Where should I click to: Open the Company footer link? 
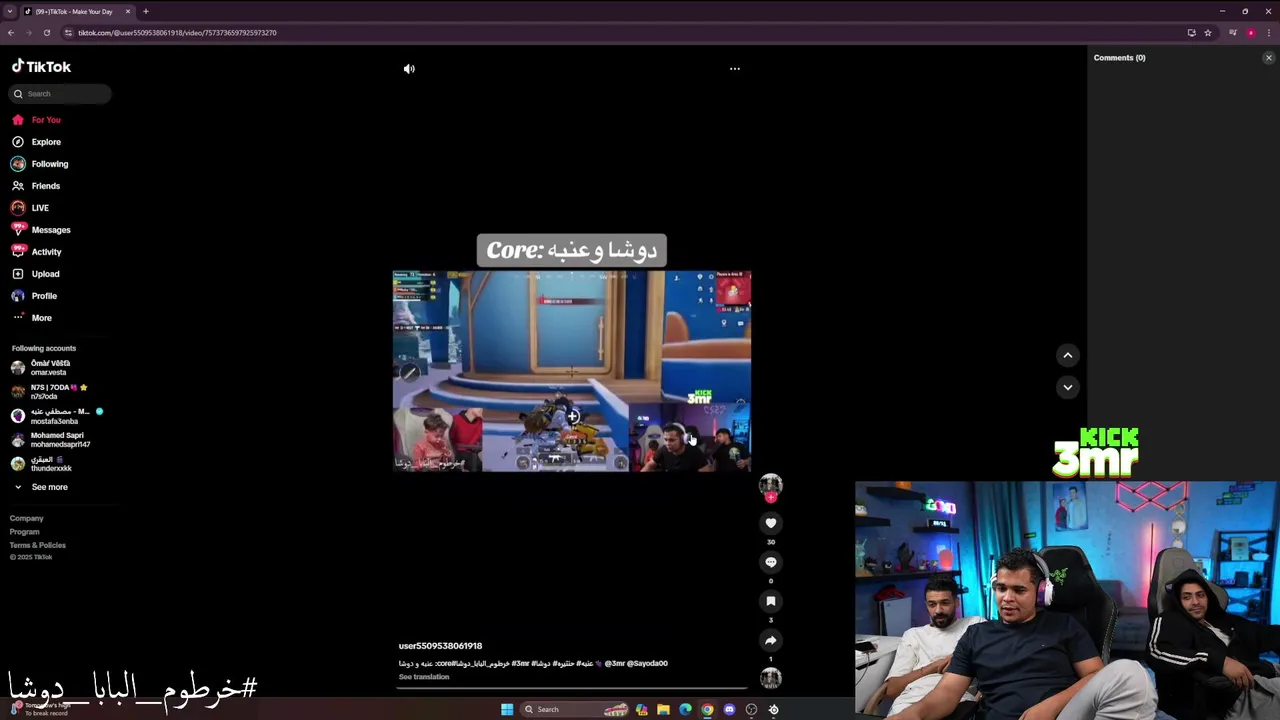pyautogui.click(x=27, y=519)
